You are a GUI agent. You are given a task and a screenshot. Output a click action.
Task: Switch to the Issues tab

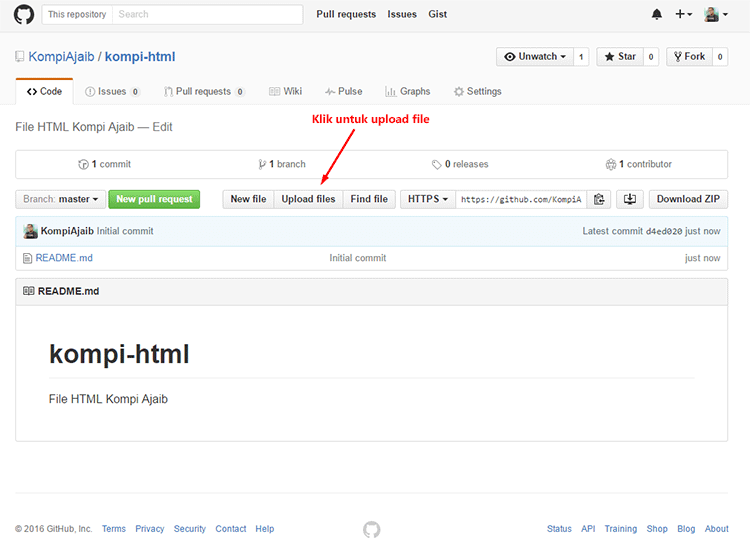tap(112, 91)
